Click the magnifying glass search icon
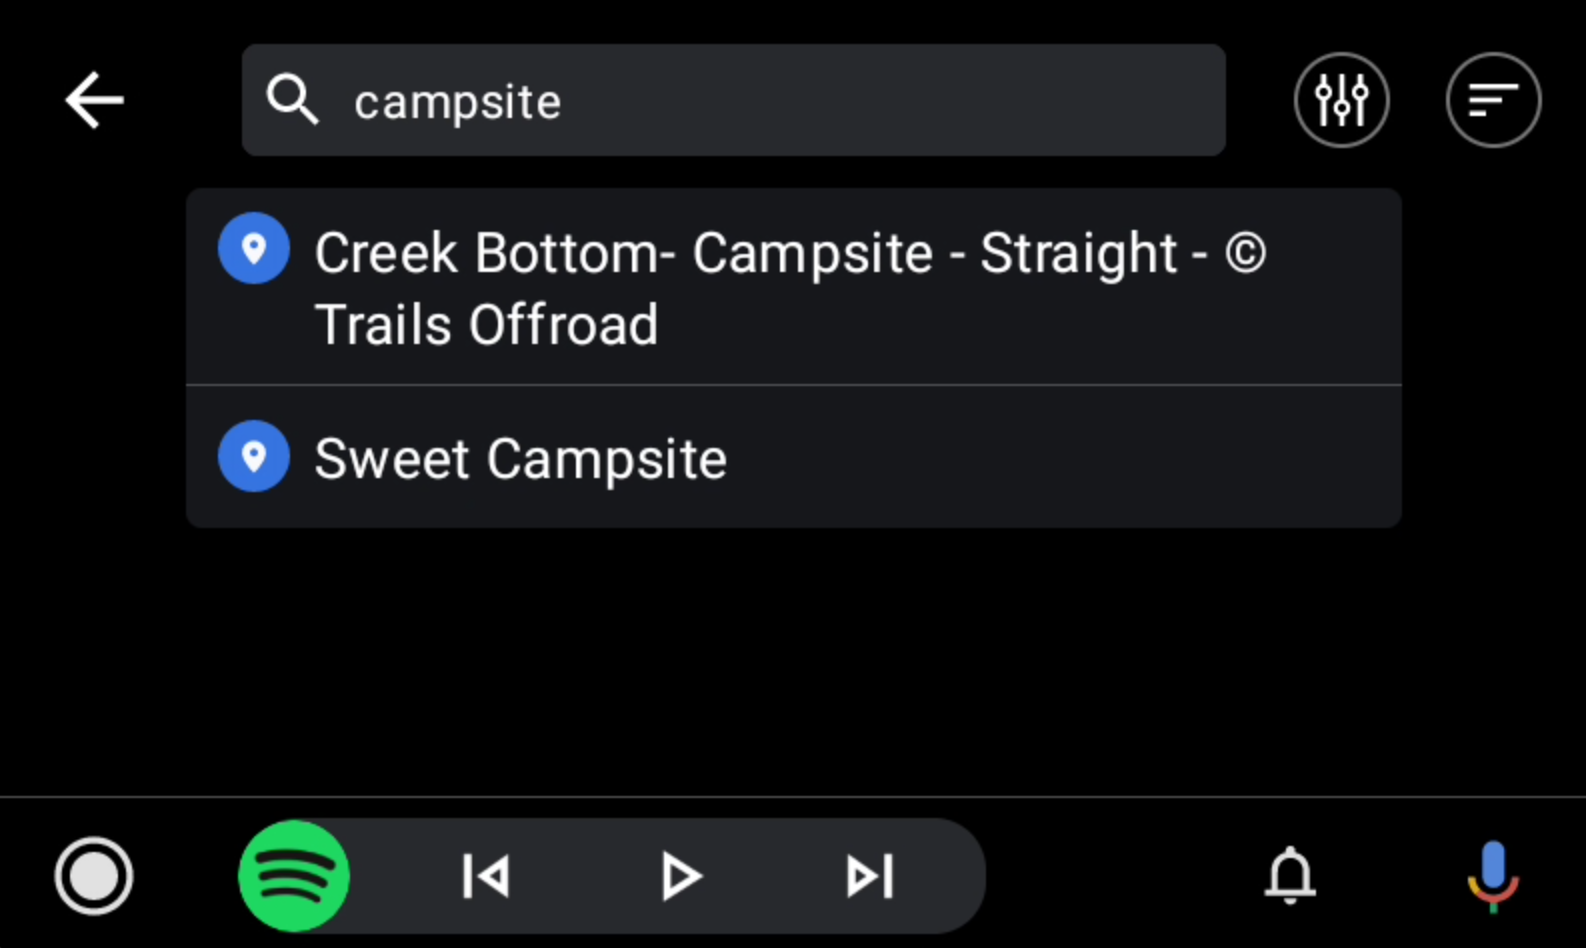 [292, 100]
